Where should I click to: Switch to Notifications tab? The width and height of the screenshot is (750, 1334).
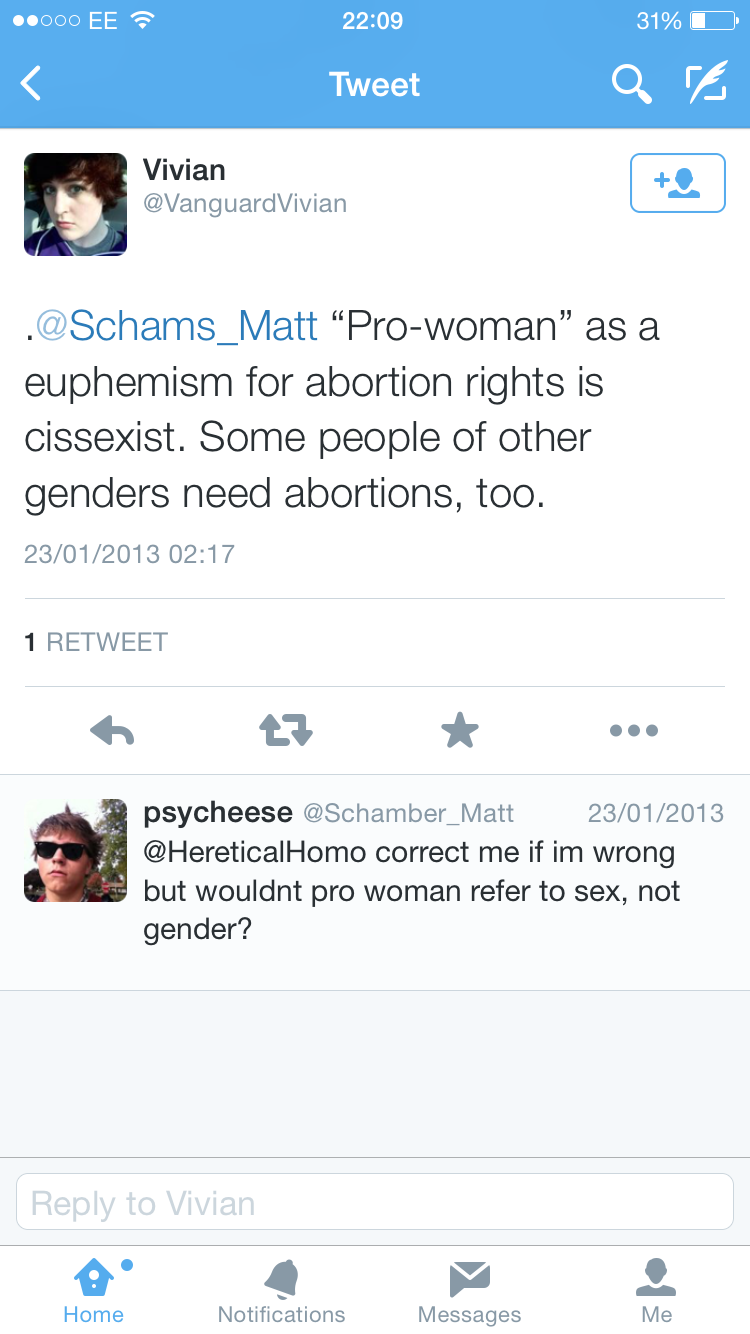[x=281, y=1290]
